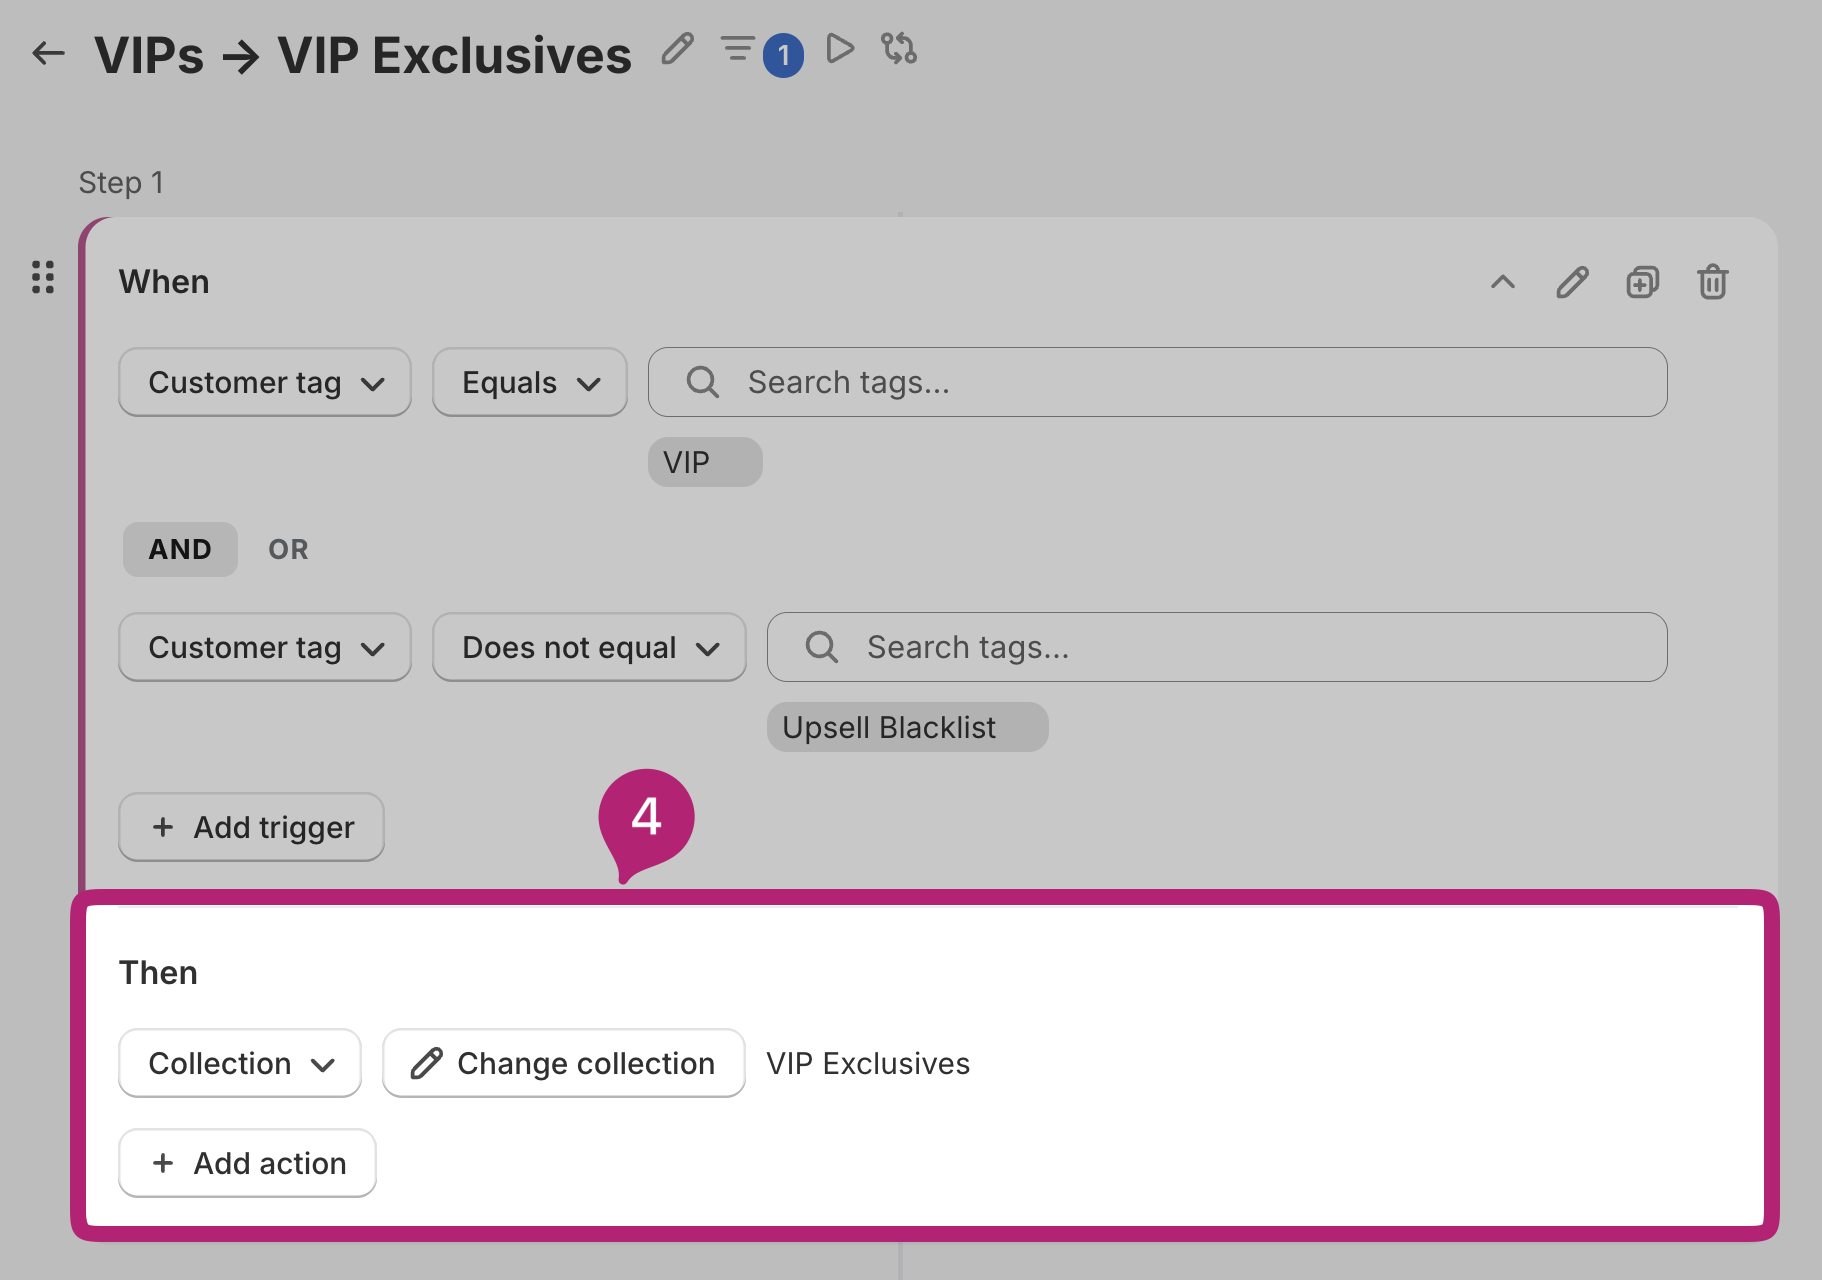1822x1280 pixels.
Task: Edit the flow title with pencil icon
Action: pyautogui.click(x=678, y=48)
